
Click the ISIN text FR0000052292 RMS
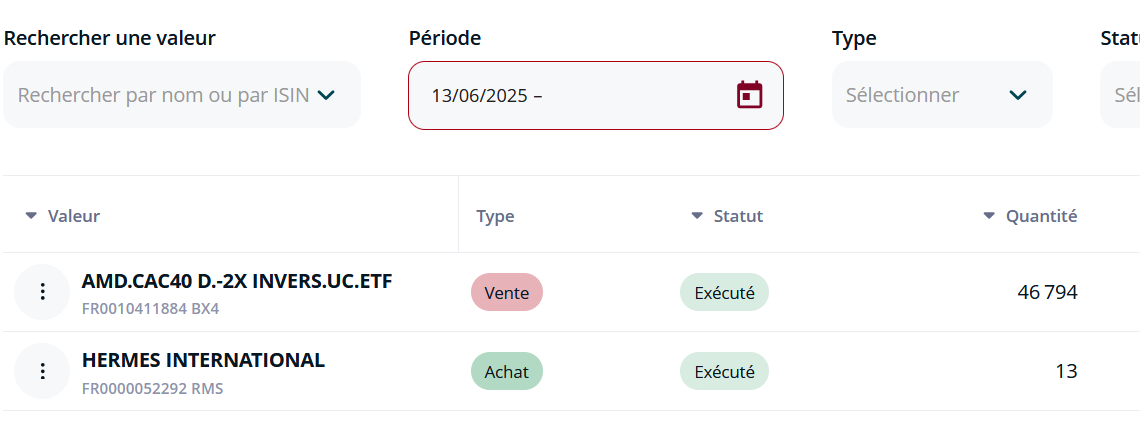pos(153,389)
